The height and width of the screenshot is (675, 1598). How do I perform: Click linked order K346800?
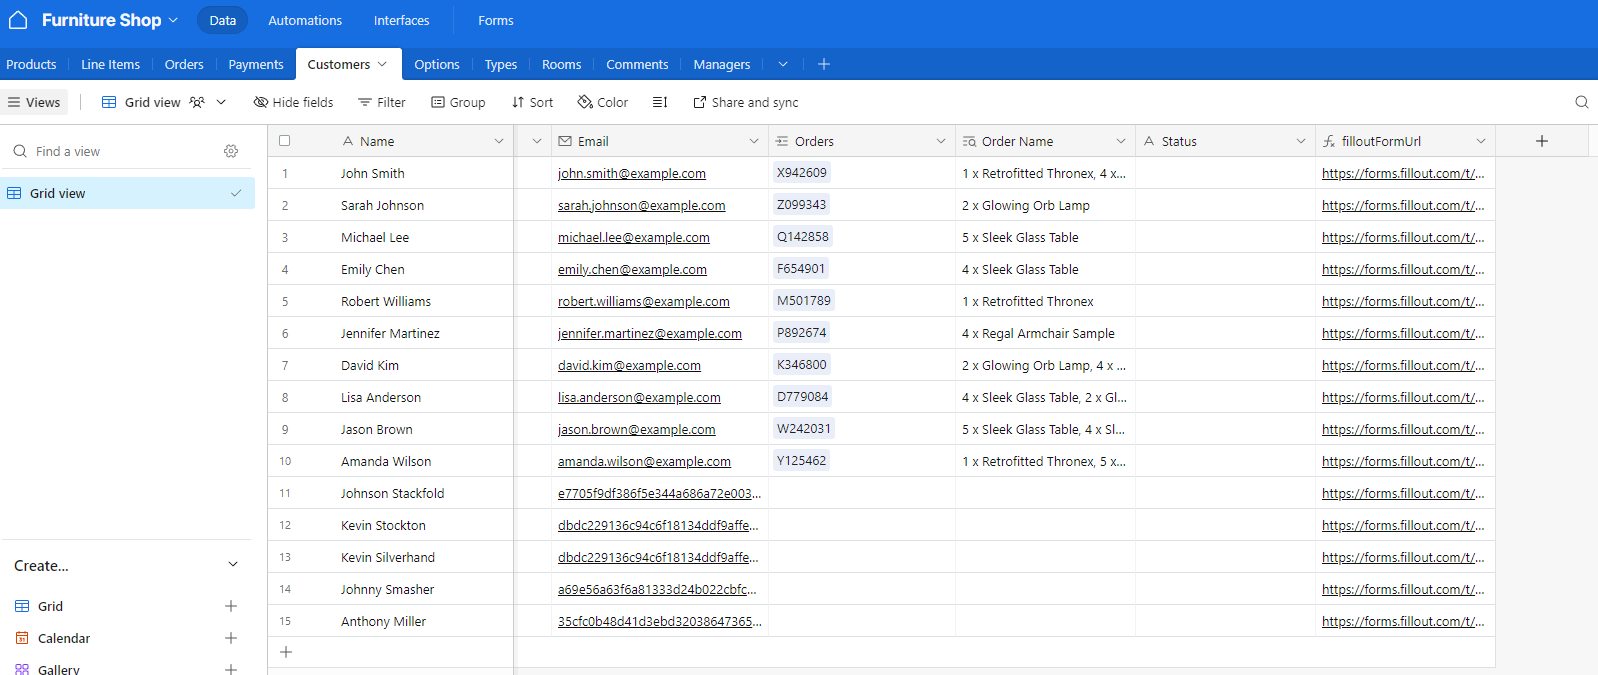[802, 365]
